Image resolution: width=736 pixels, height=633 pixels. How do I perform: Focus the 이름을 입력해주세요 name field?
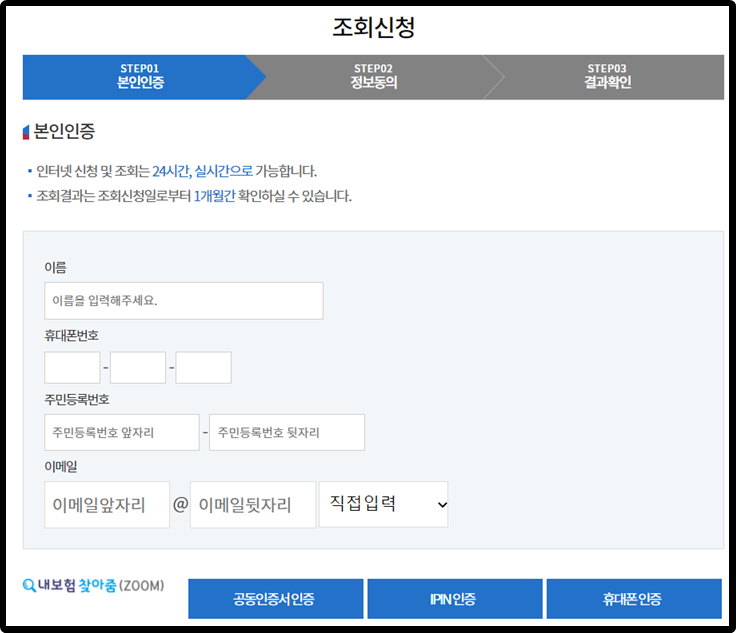coord(184,301)
